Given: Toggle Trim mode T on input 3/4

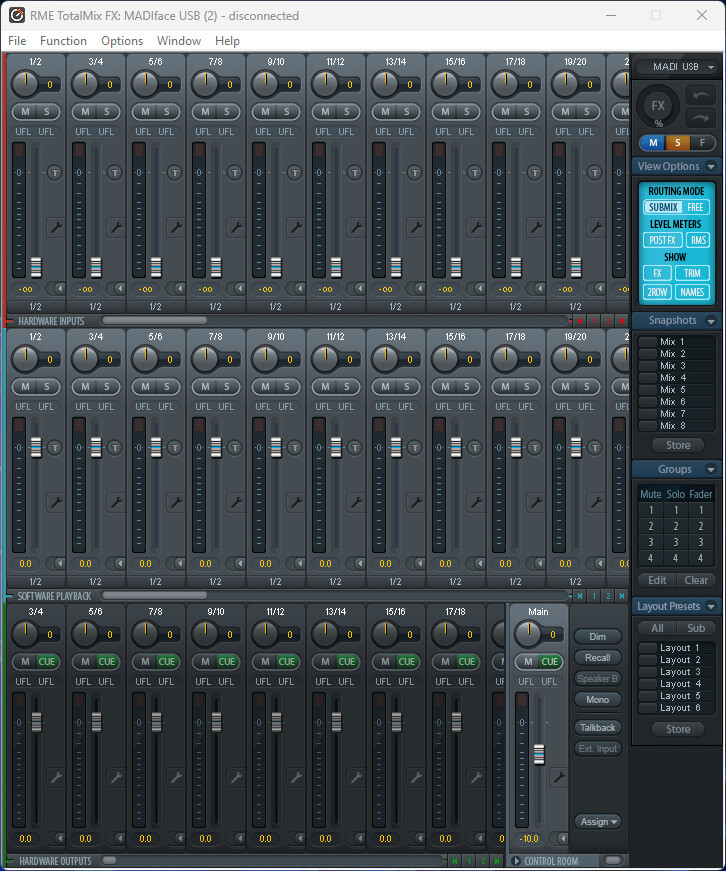Looking at the screenshot, I should pyautogui.click(x=114, y=172).
